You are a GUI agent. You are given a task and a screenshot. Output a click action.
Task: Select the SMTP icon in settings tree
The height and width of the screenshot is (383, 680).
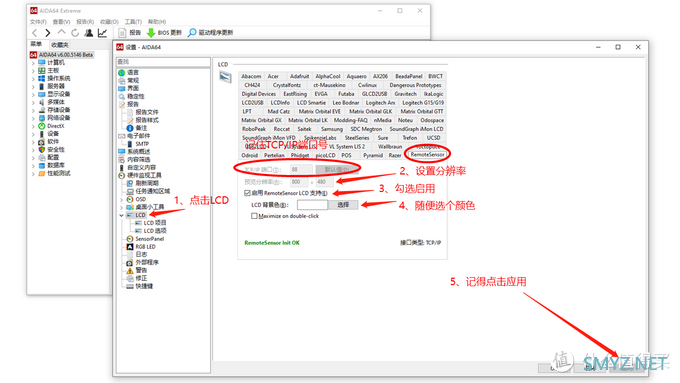click(x=130, y=144)
